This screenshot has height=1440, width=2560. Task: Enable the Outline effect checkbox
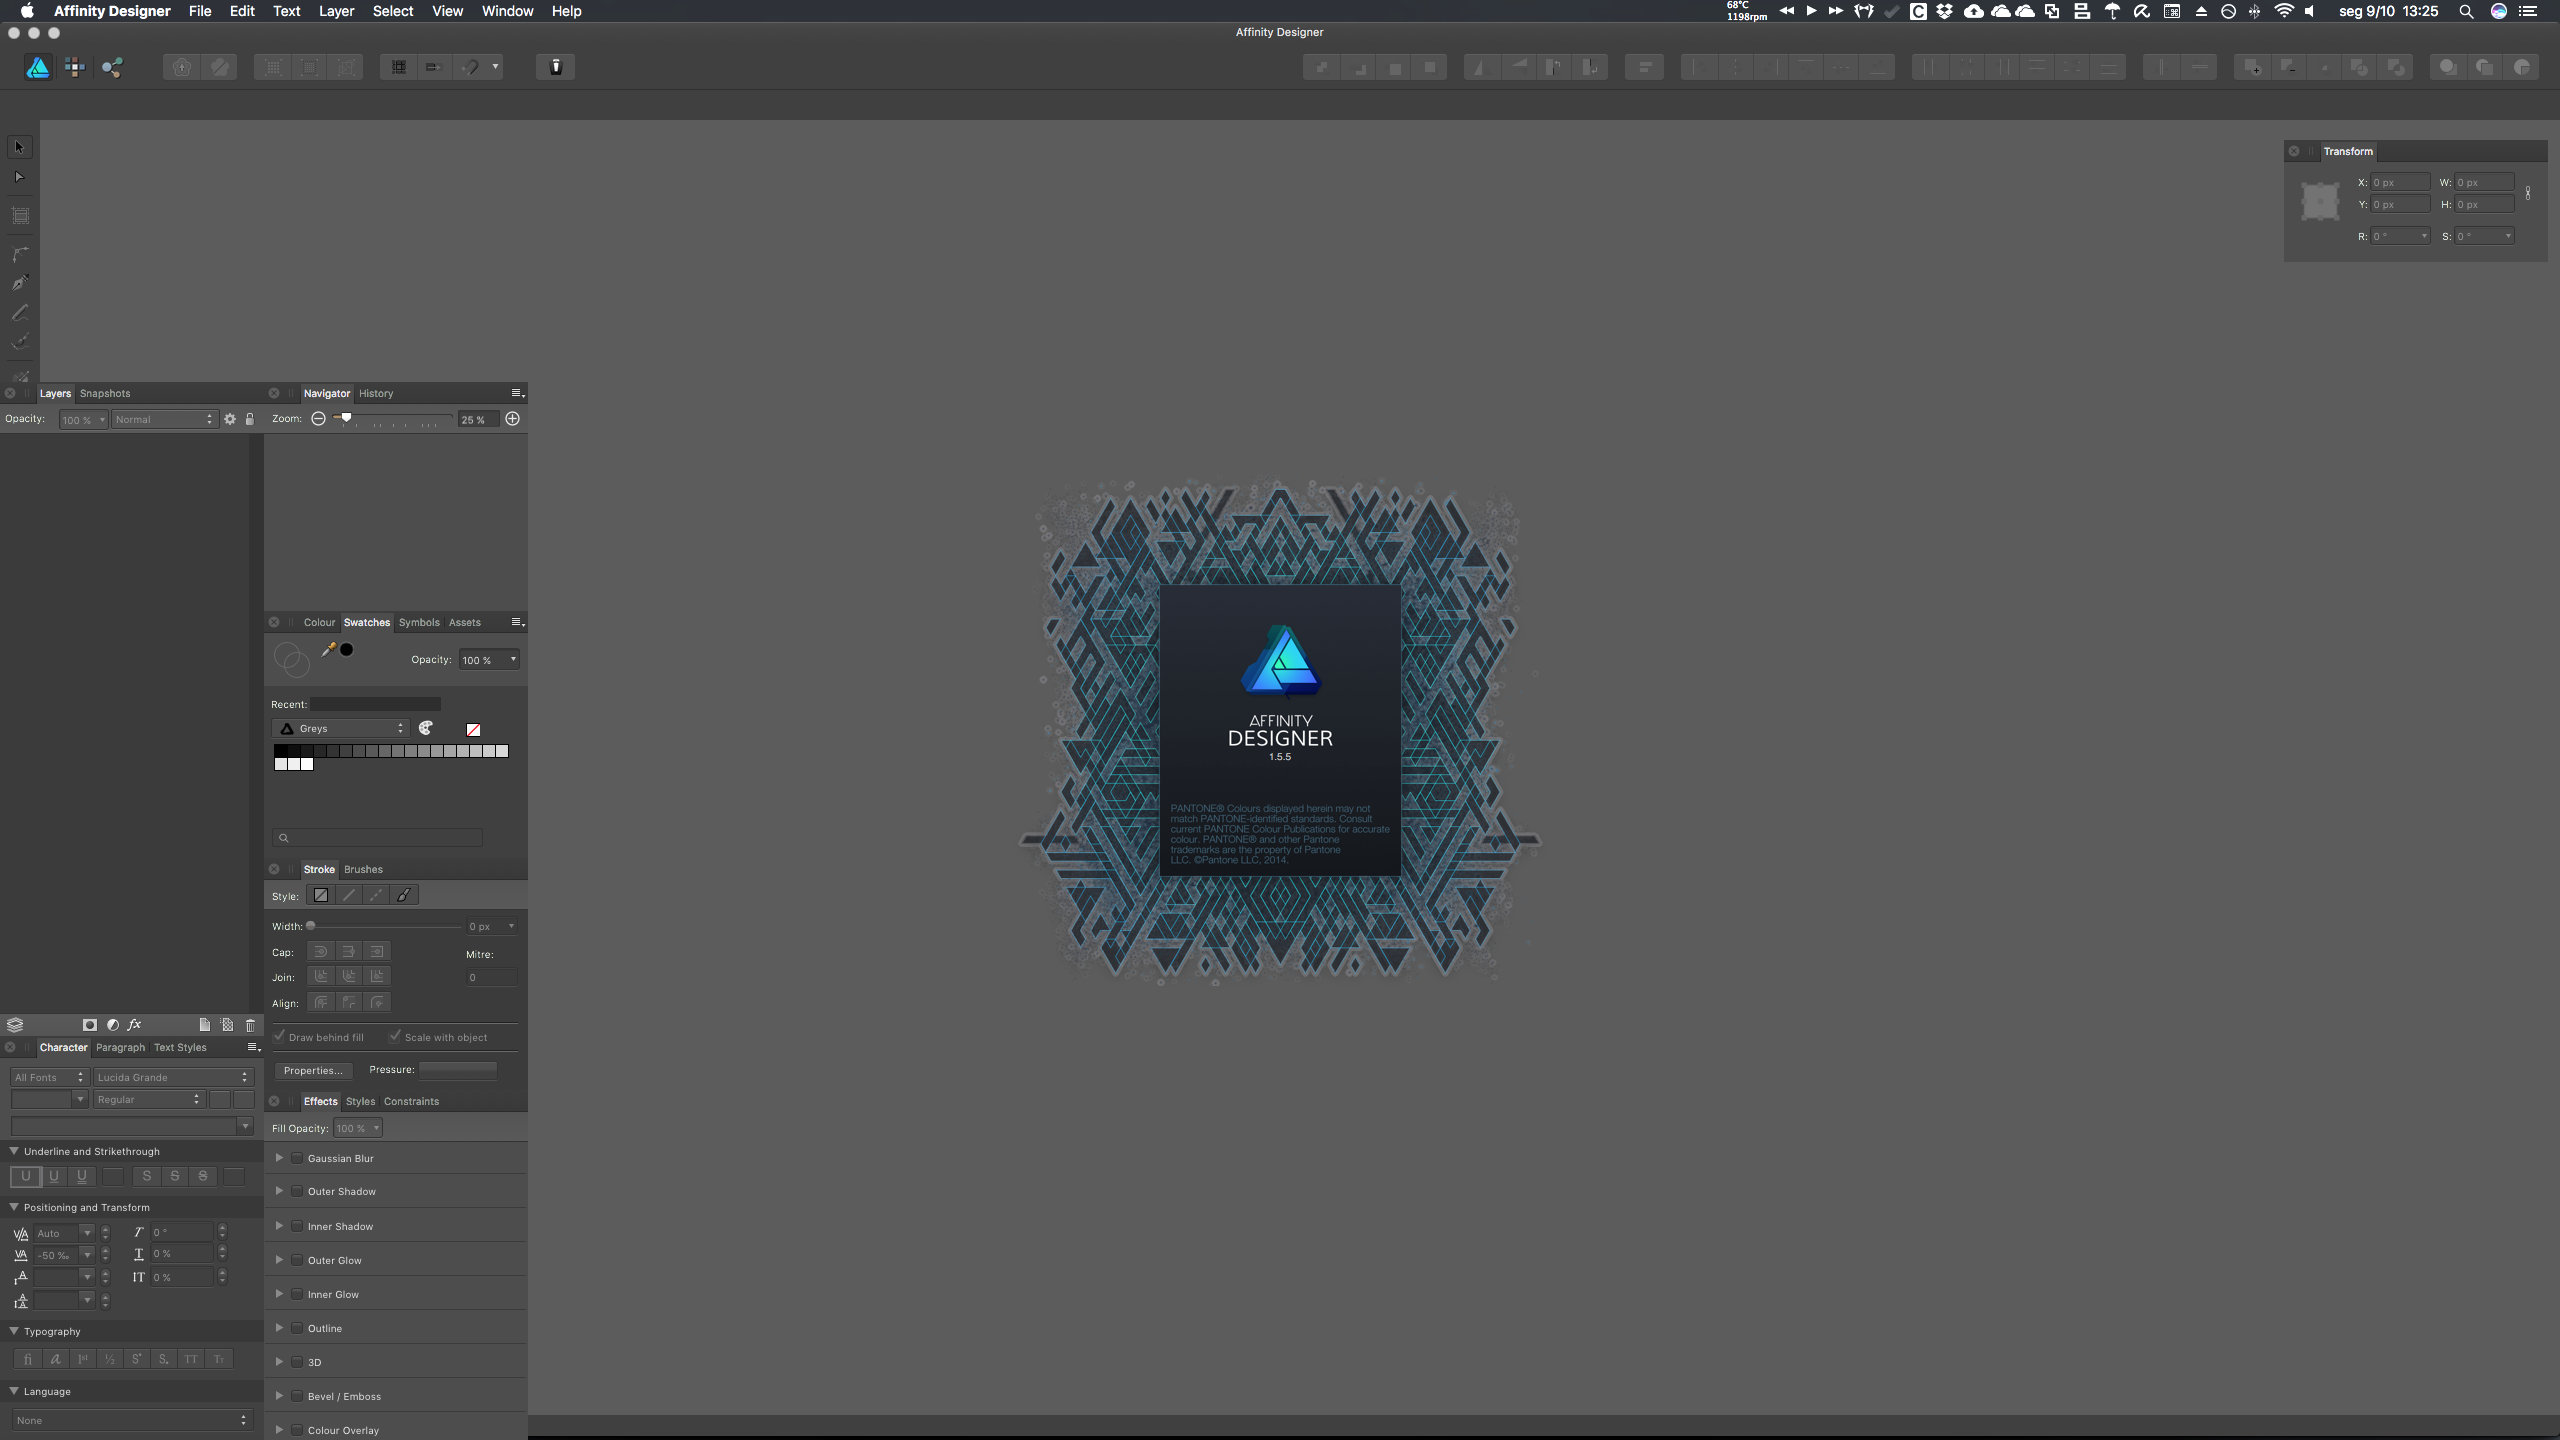point(297,1328)
